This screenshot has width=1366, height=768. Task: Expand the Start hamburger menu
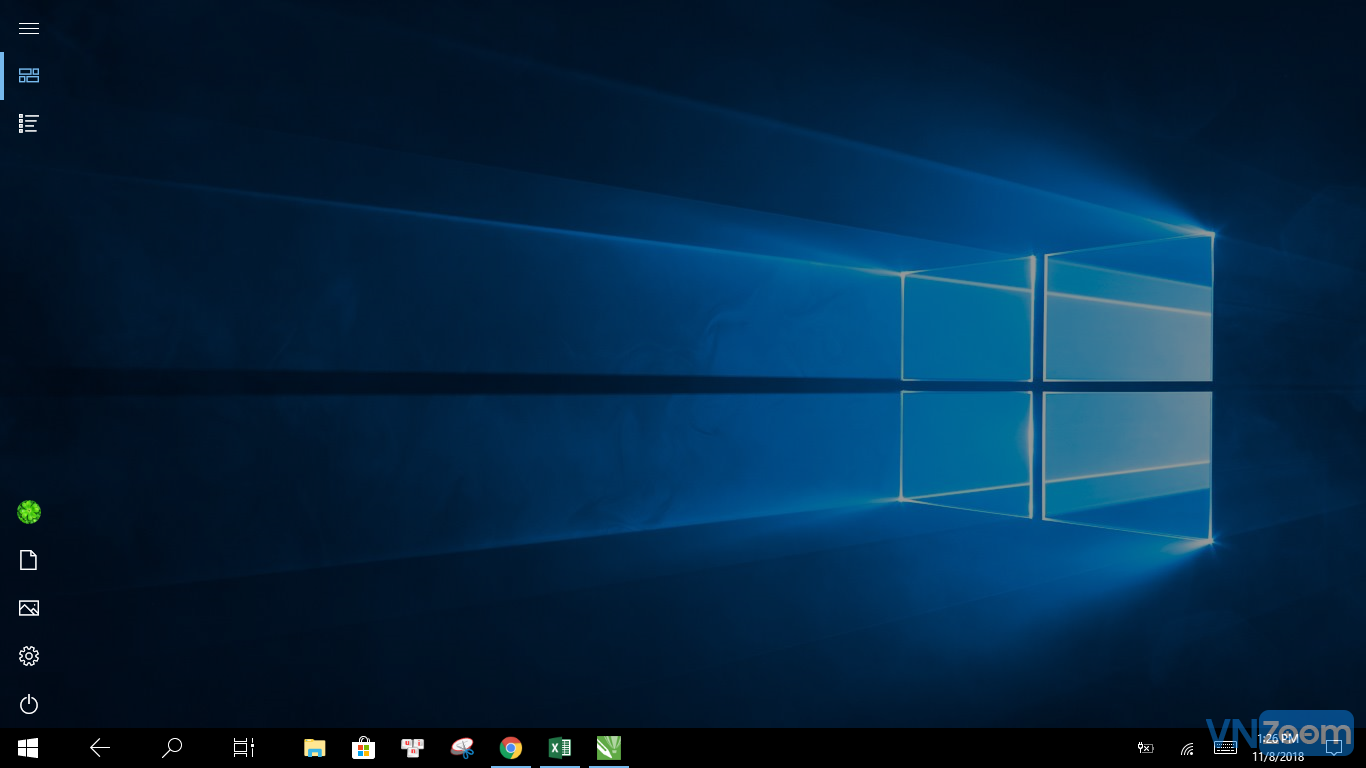29,28
